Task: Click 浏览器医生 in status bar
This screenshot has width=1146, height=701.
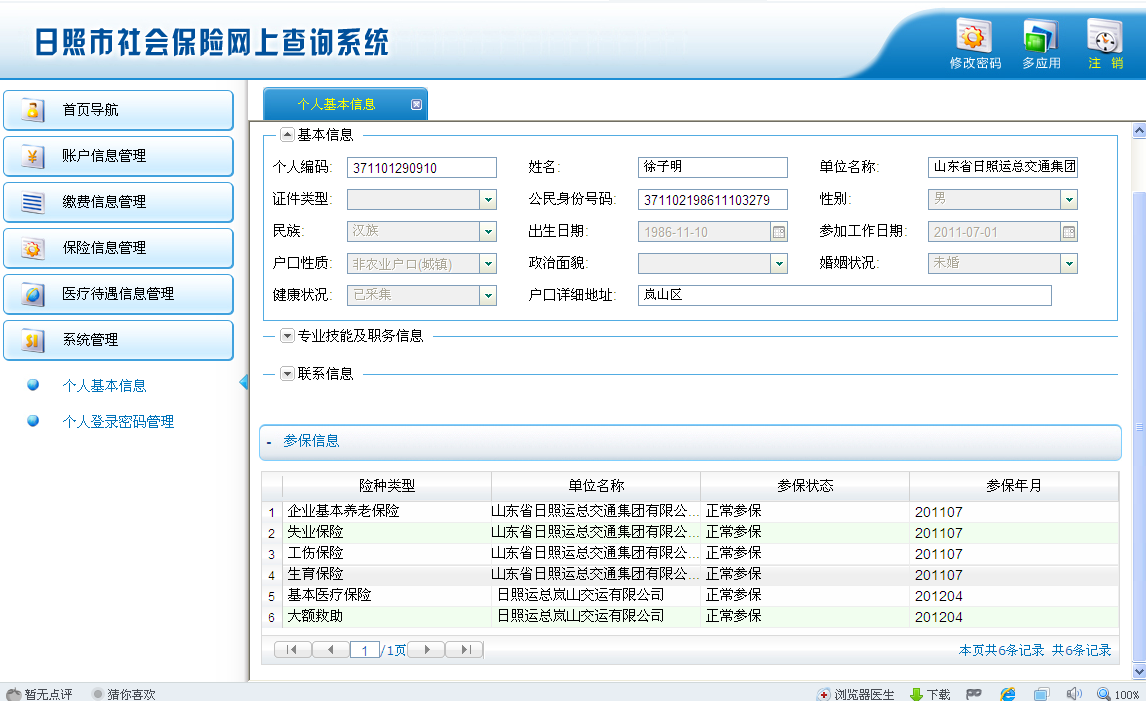Action: 856,694
